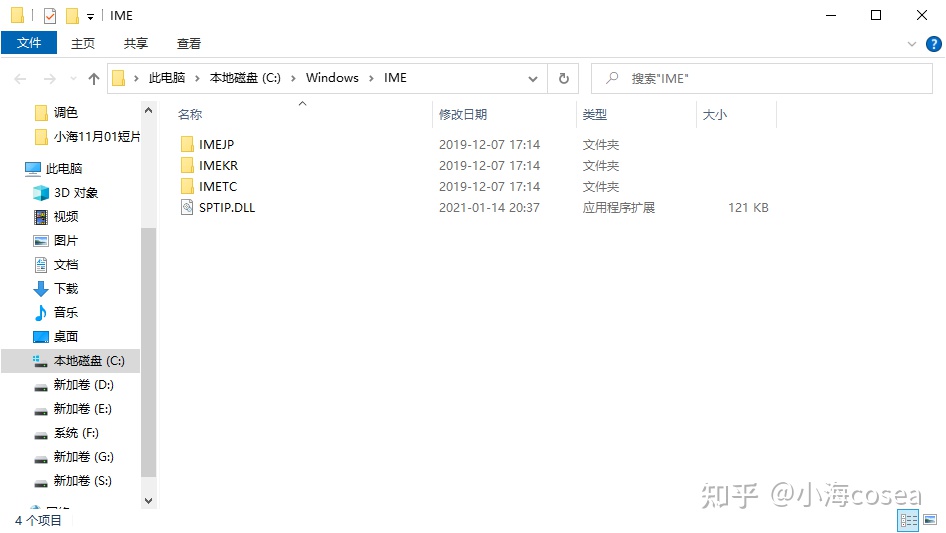Open 系统 (F:) drive

pos(76,433)
